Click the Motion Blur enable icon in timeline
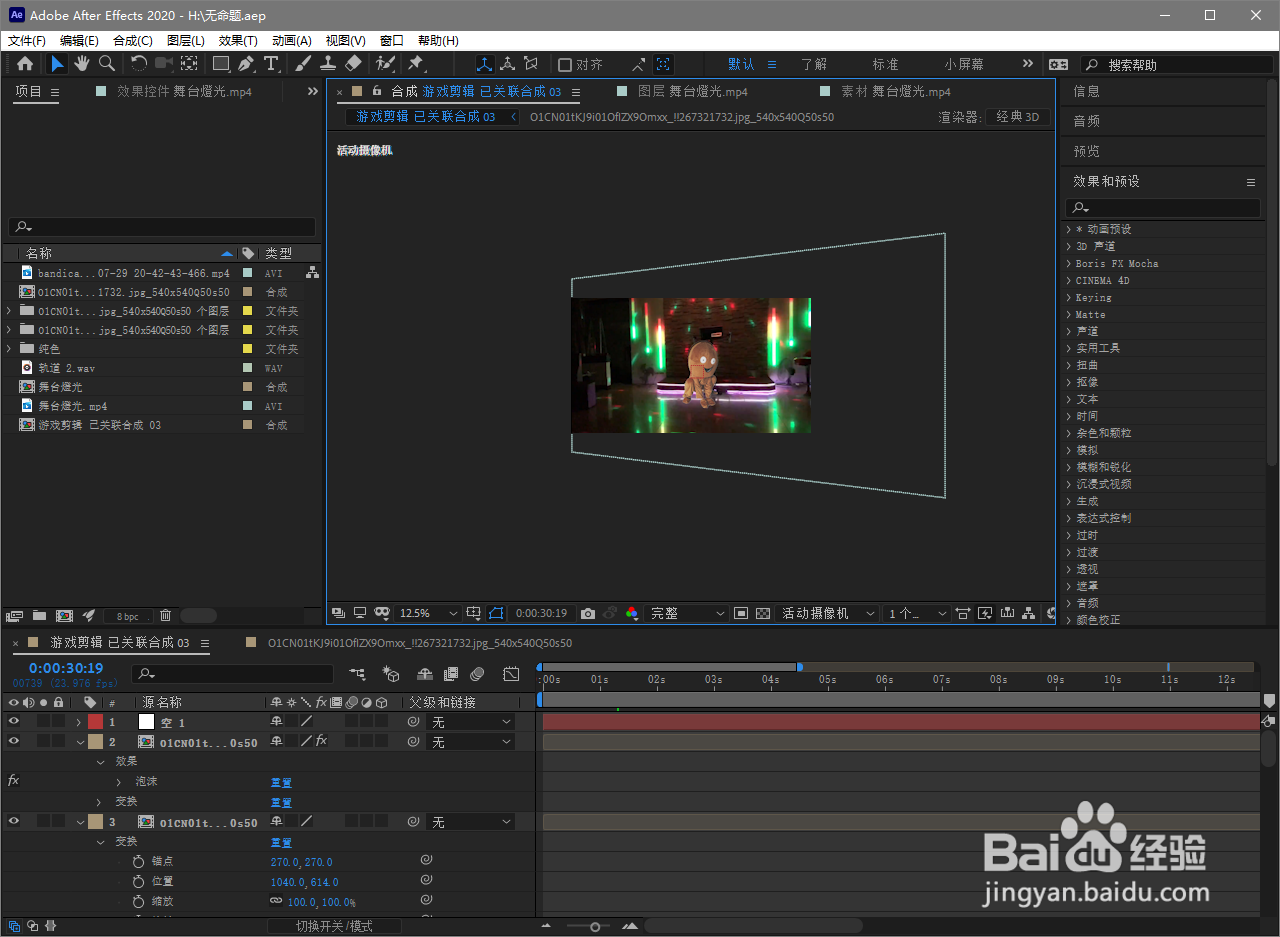Screen dimensions: 1280x937 (478, 674)
